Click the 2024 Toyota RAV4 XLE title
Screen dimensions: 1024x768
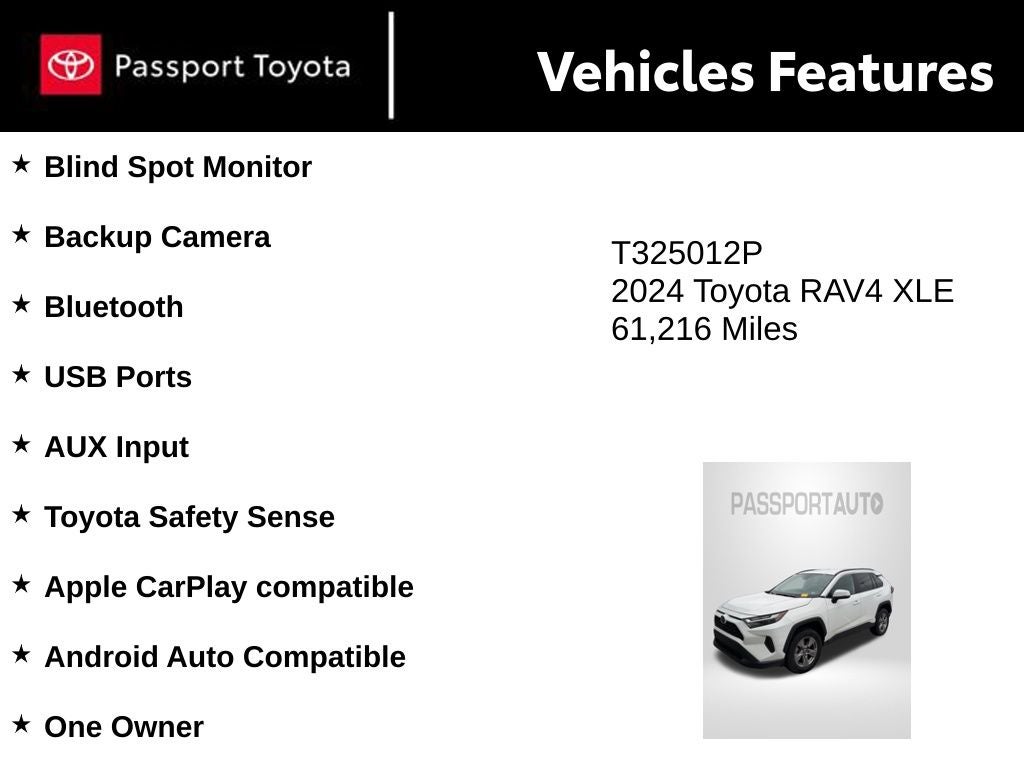[x=782, y=291]
